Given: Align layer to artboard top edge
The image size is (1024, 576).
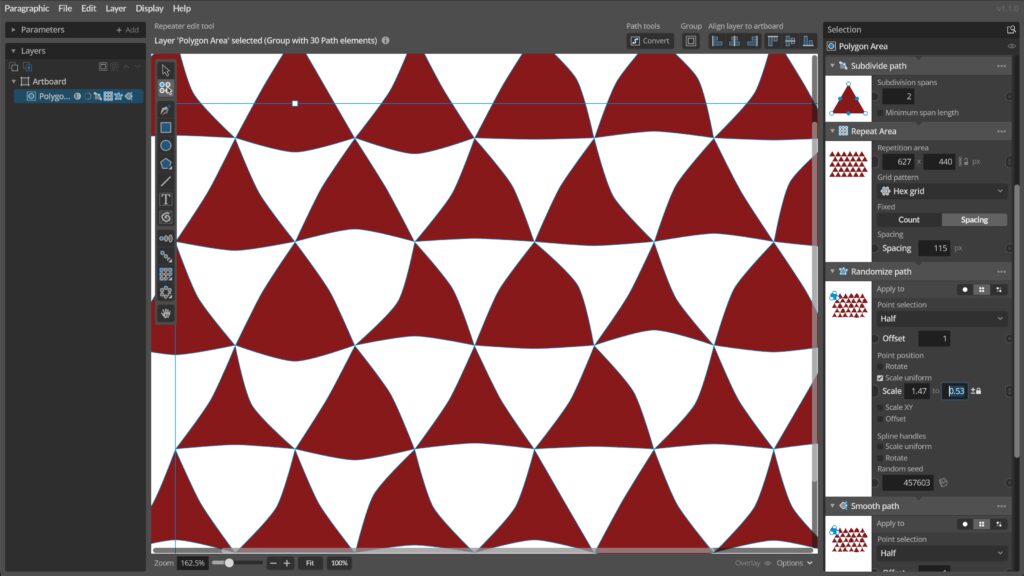Looking at the screenshot, I should [x=773, y=41].
